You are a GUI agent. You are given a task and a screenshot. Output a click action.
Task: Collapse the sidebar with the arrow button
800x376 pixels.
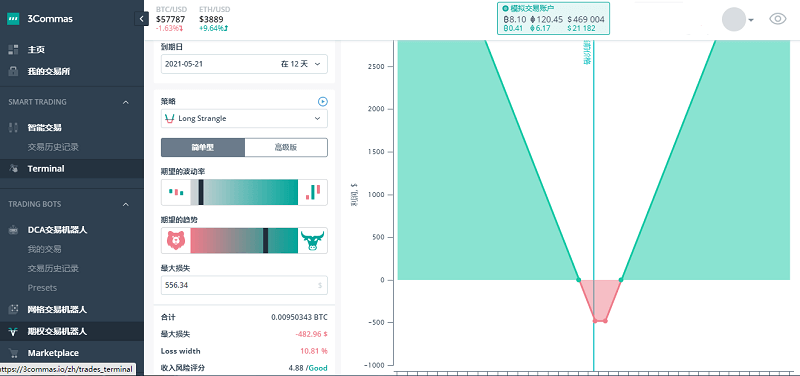(x=141, y=19)
